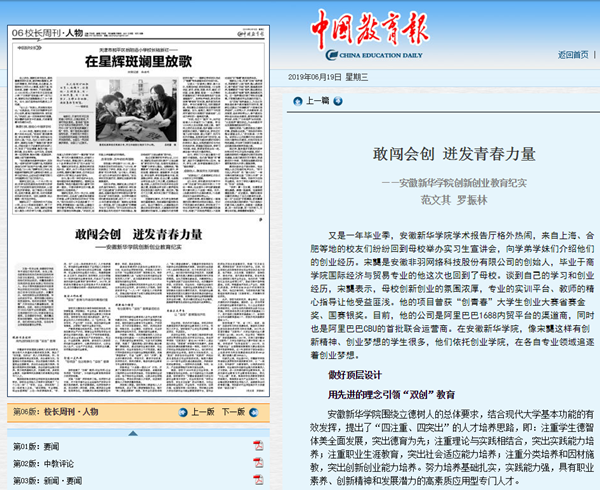
Task: Click the 第06版：校长周刊·人物 current page label
Action: [56, 412]
